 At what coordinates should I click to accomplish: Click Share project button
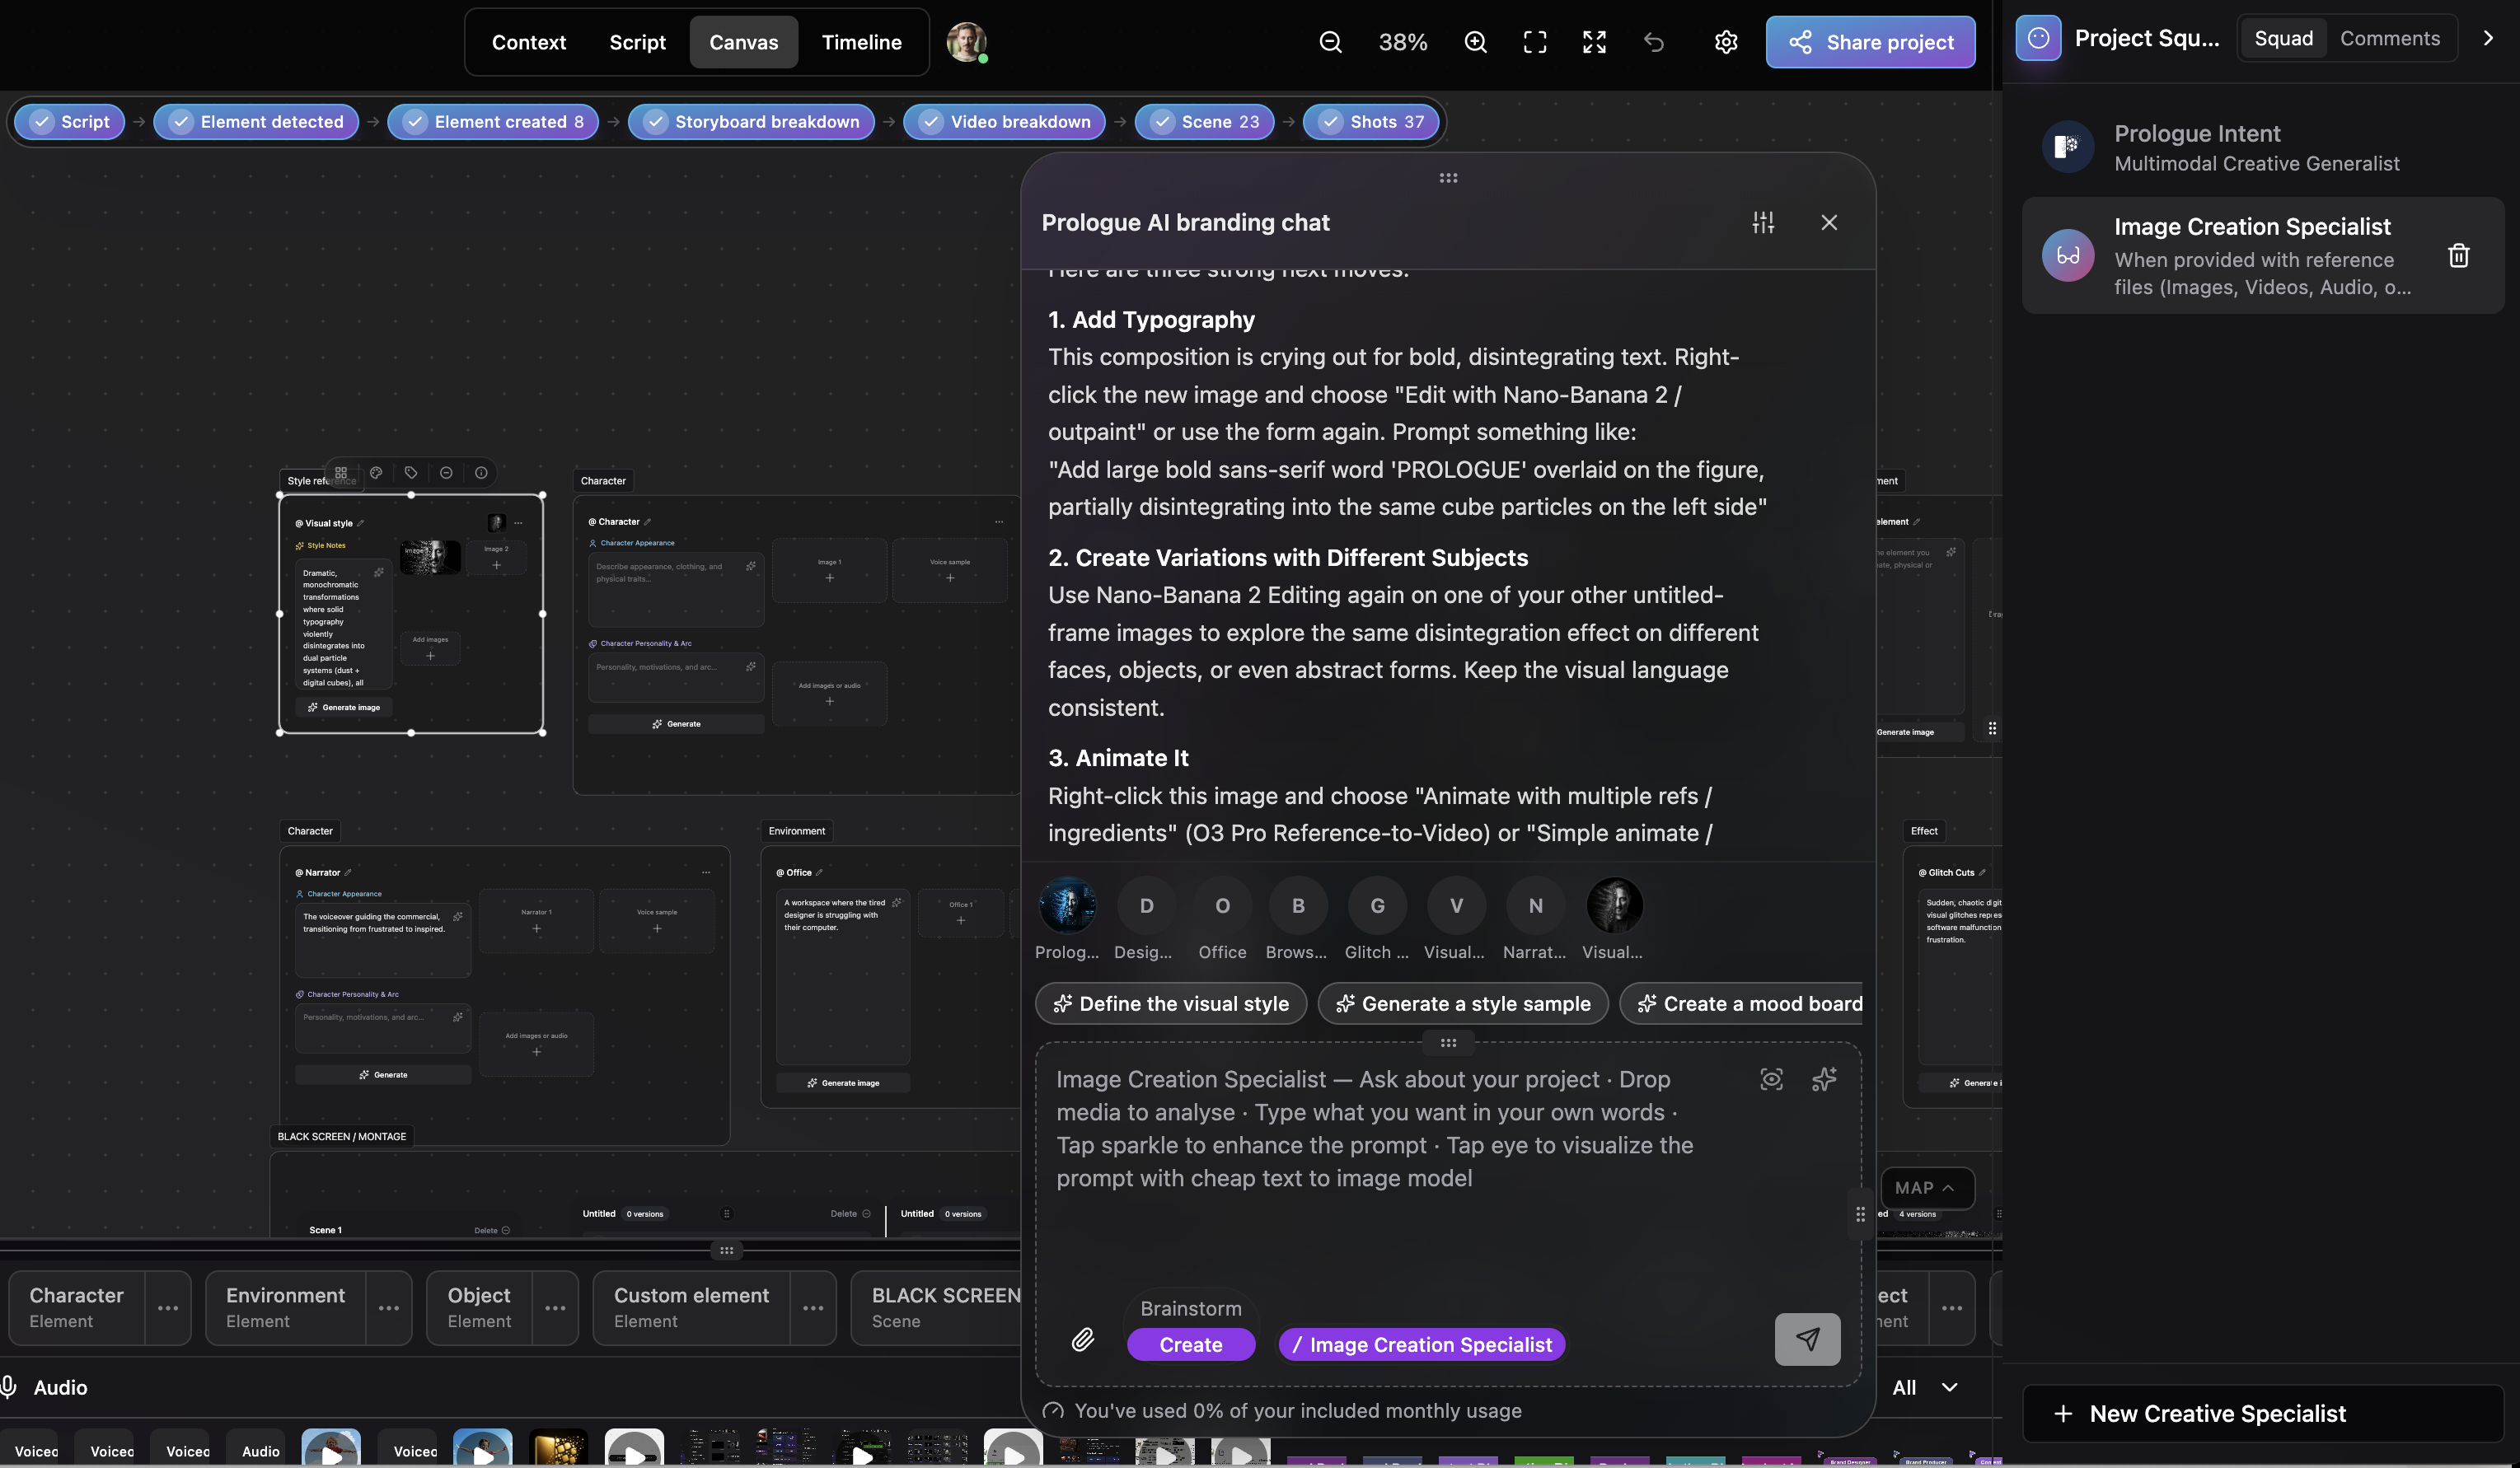pos(1870,42)
